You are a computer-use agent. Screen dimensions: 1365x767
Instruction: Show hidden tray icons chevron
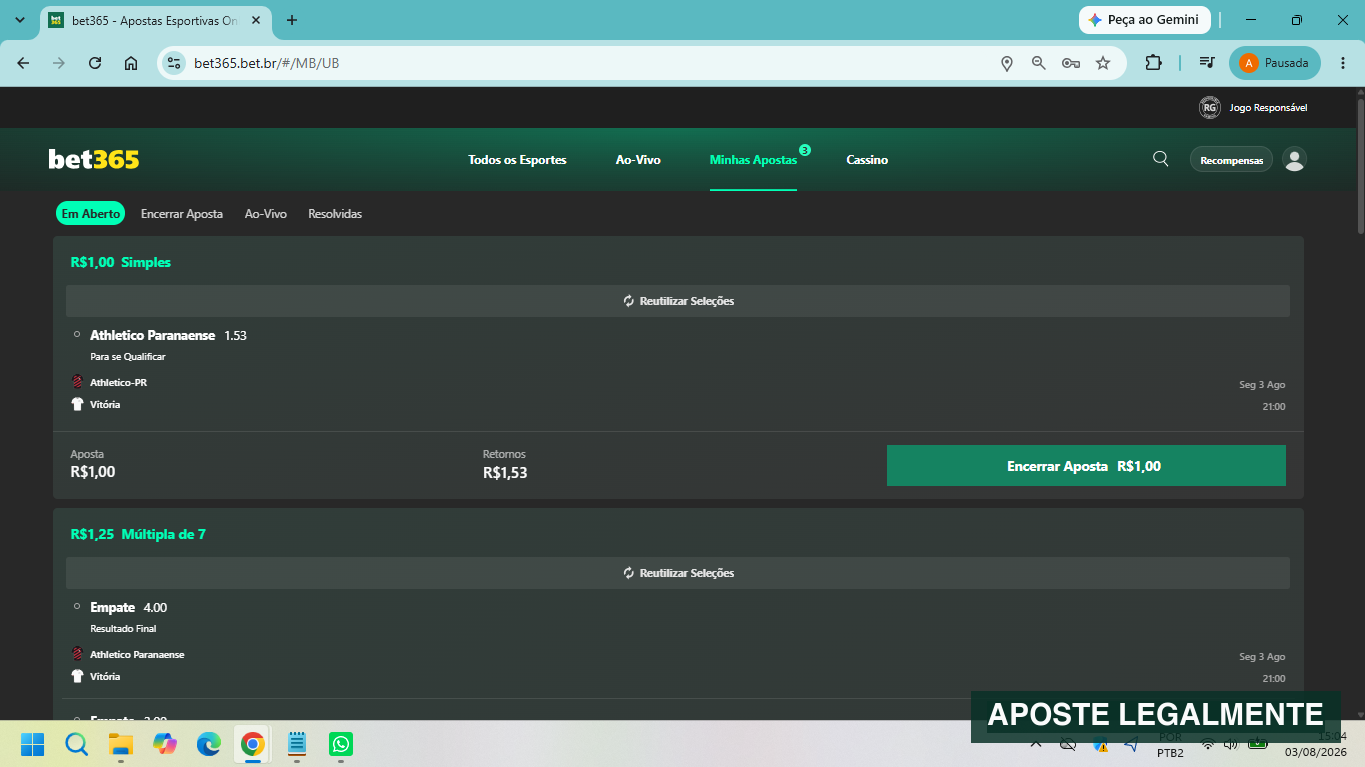coord(1036,744)
